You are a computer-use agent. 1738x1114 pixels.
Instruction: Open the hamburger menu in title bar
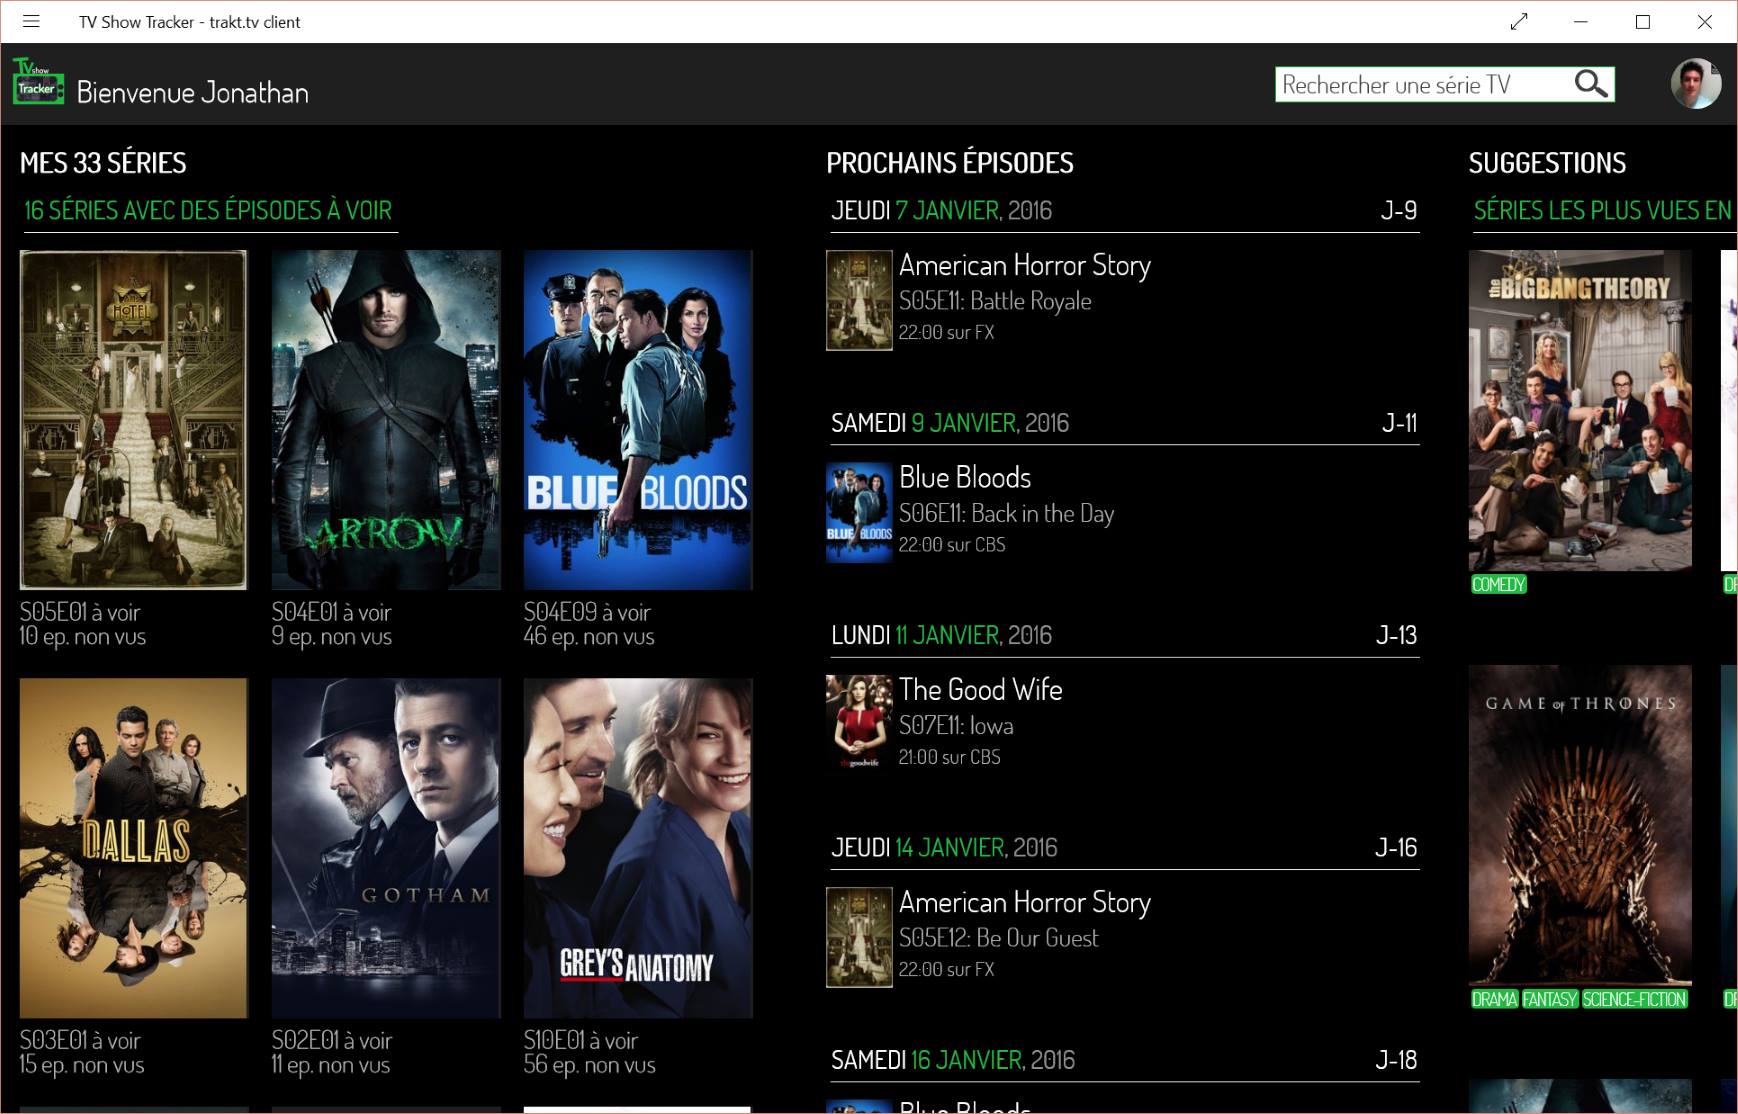(31, 21)
